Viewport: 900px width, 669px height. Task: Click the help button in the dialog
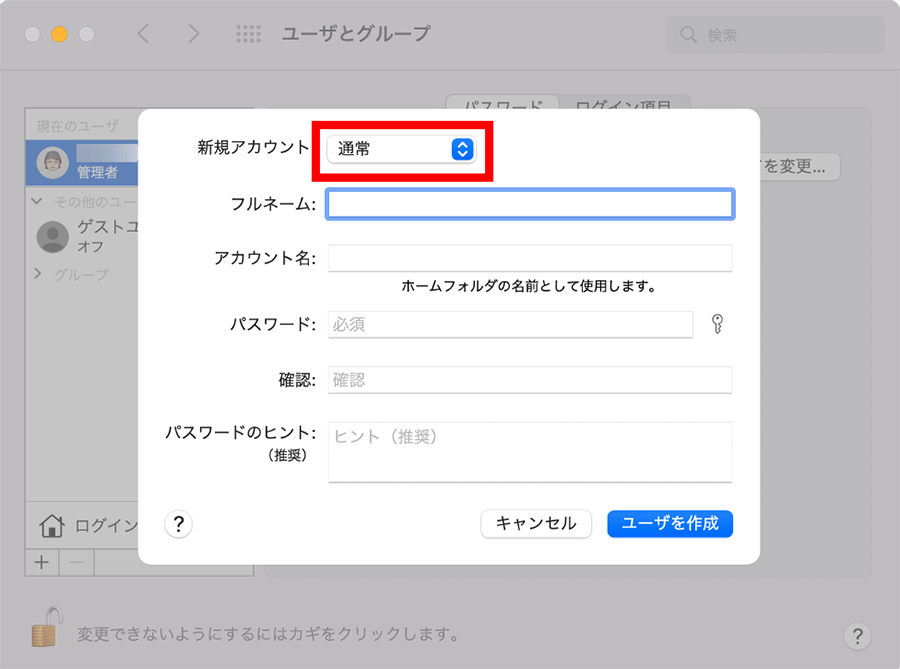[x=178, y=524]
